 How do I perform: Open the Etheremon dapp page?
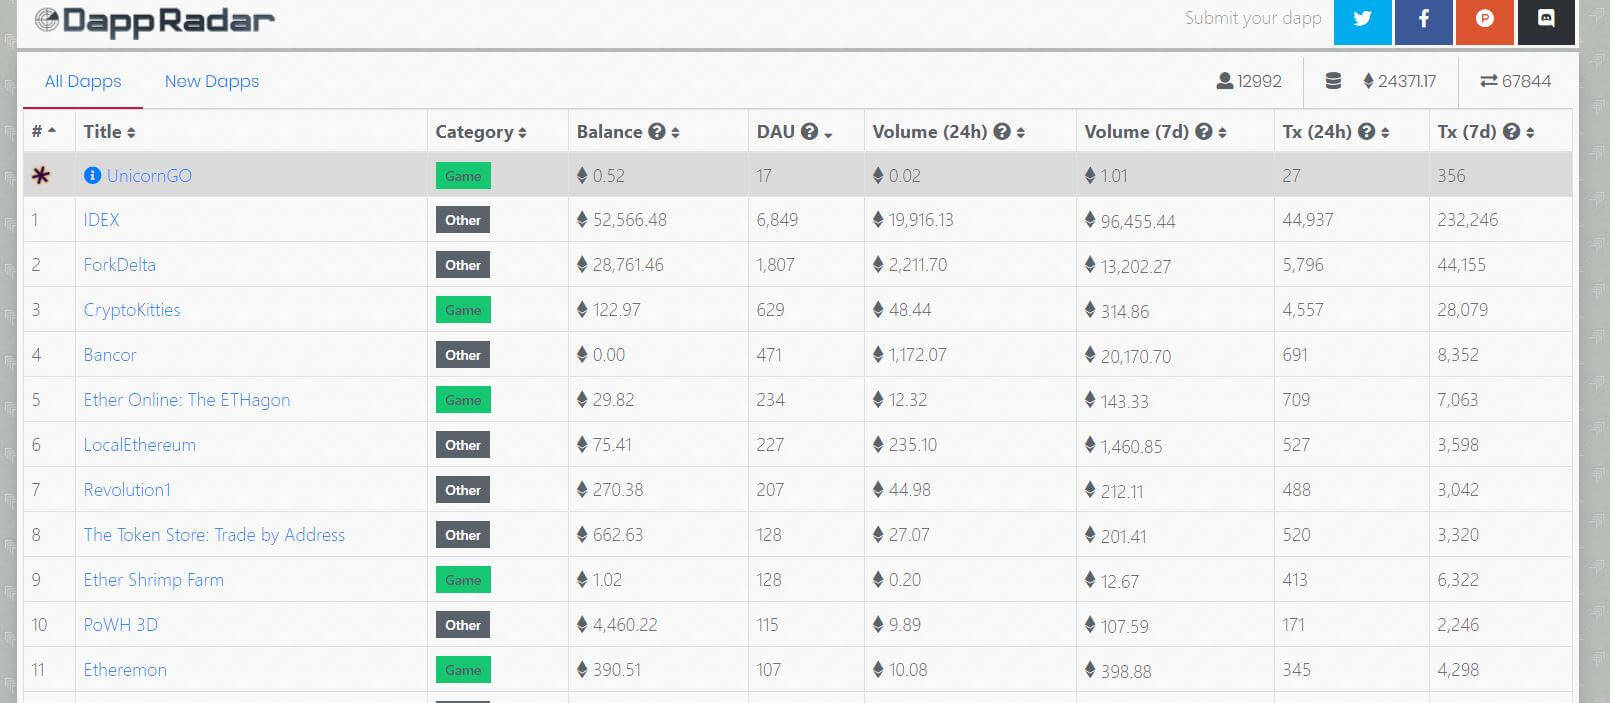(x=125, y=670)
